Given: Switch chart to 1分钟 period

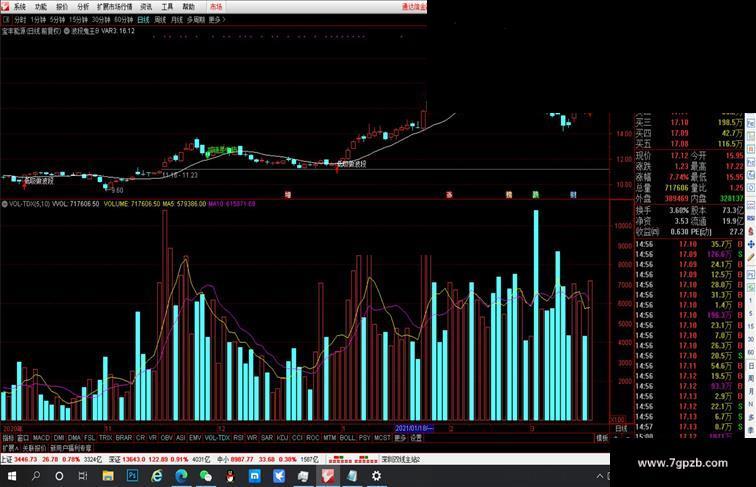Looking at the screenshot, I should click(x=38, y=20).
